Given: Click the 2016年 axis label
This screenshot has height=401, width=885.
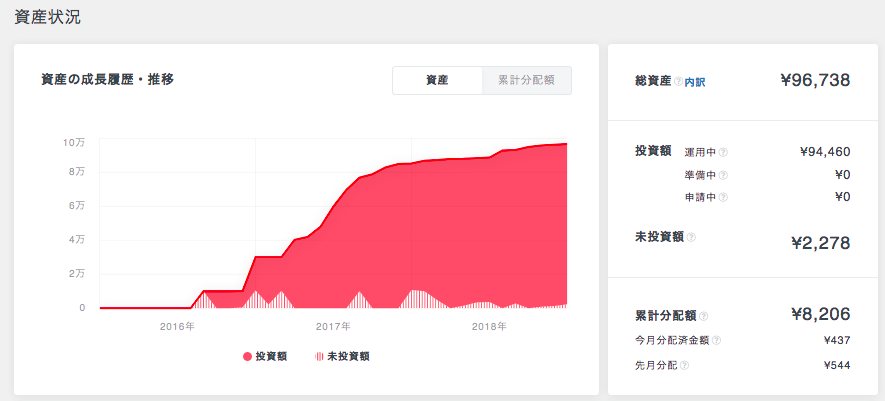Looking at the screenshot, I should (177, 326).
